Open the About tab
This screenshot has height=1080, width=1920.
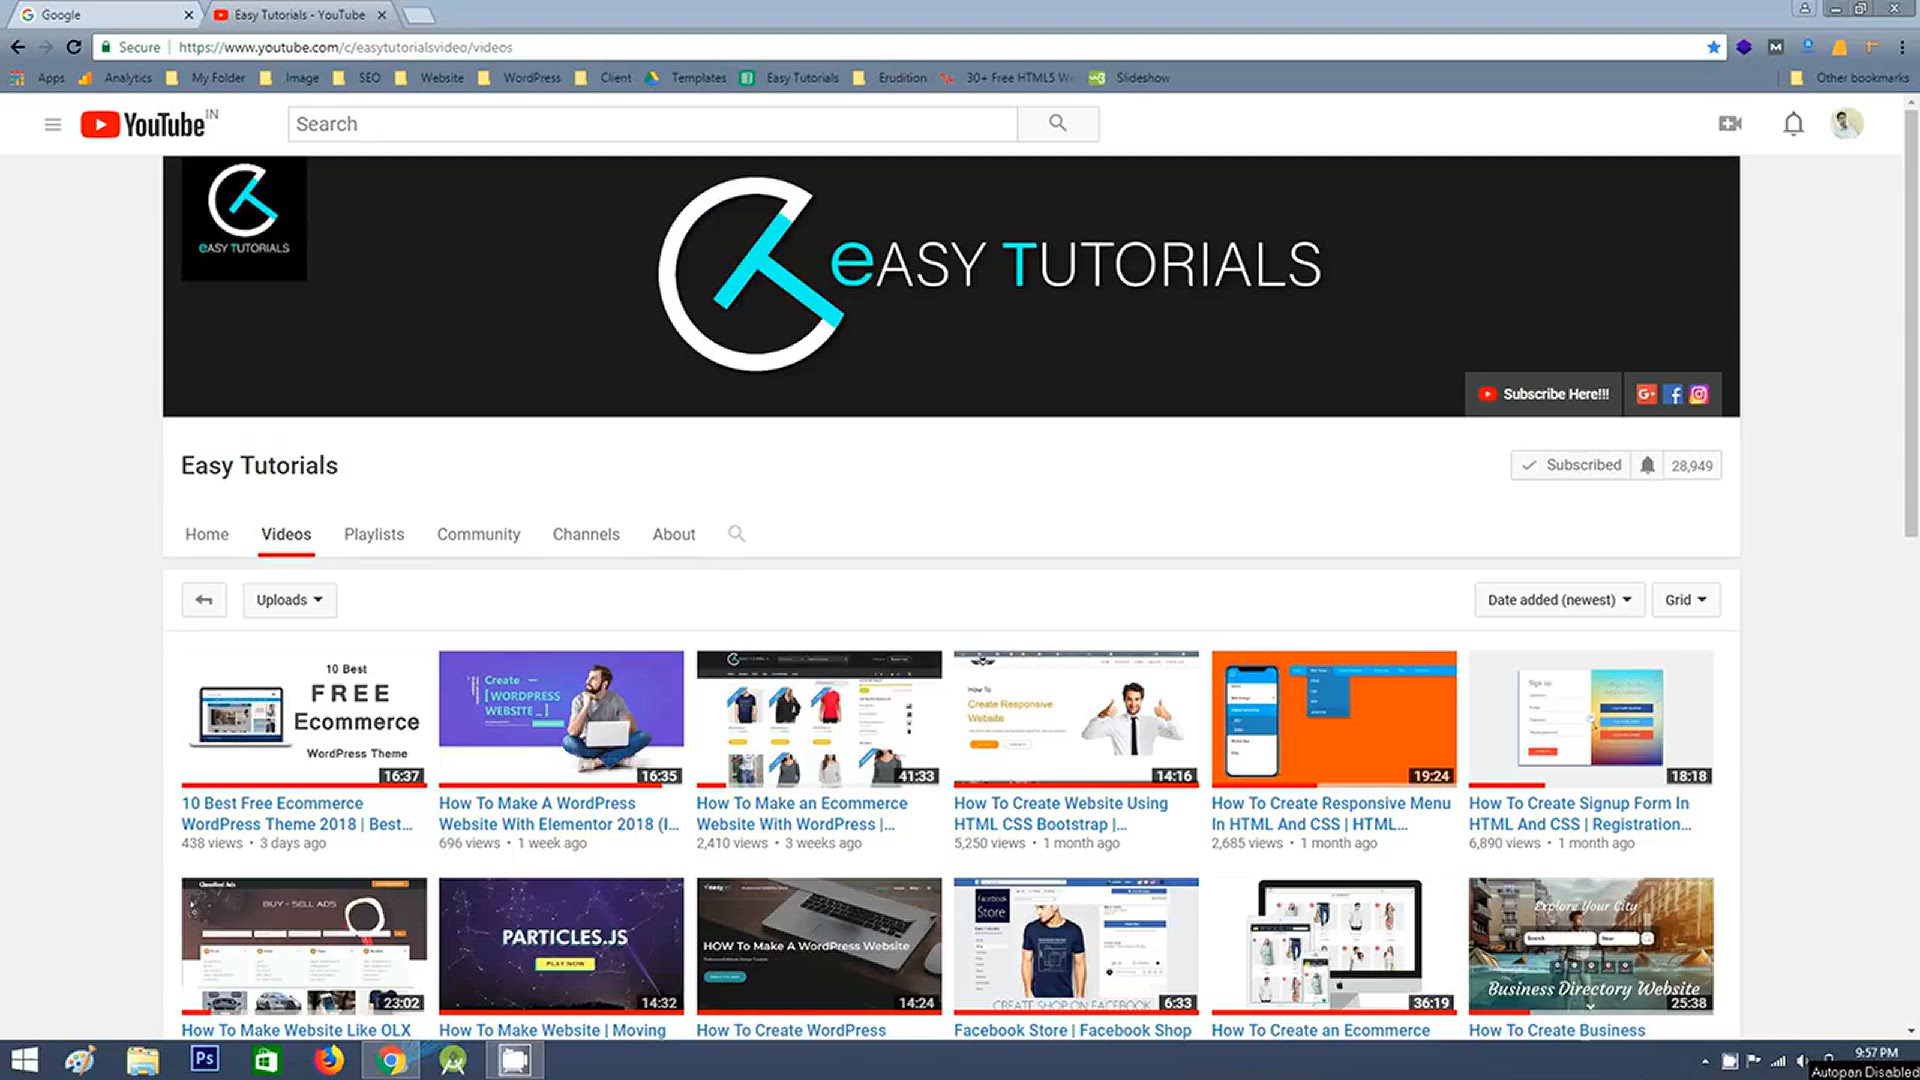pos(674,534)
